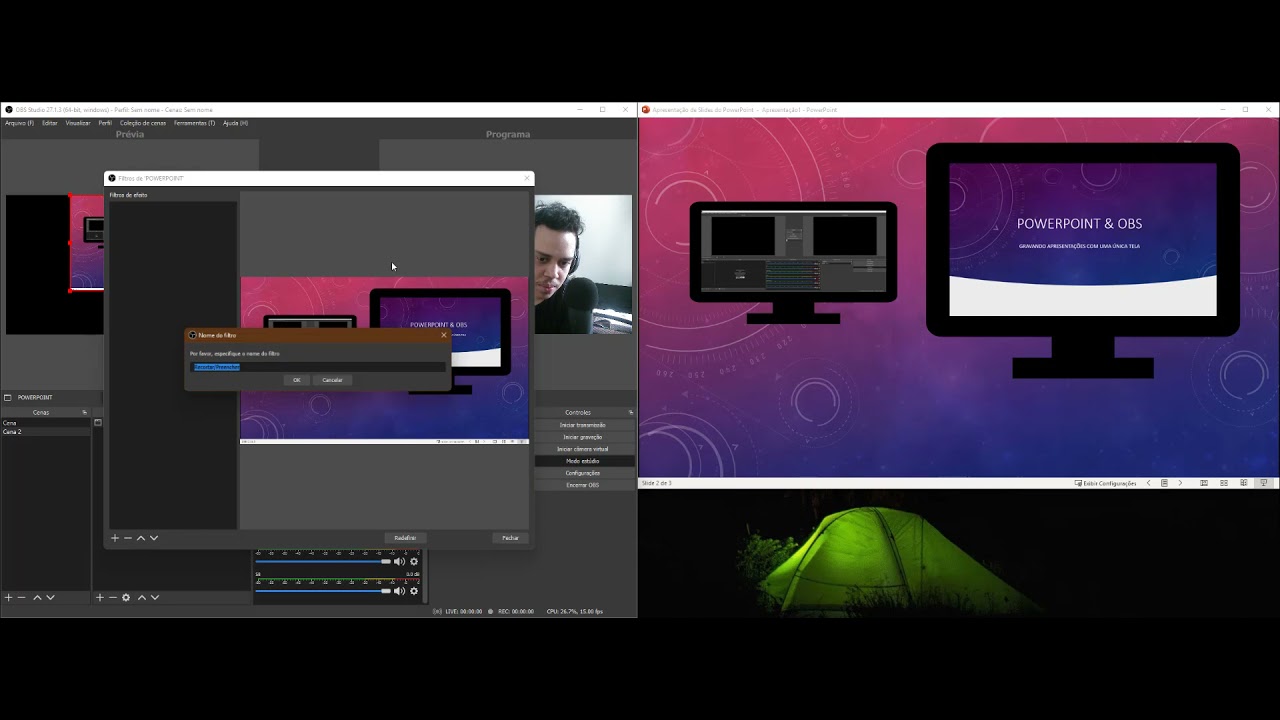This screenshot has width=1280, height=720.
Task: Open settings gear of lower audio channel
Action: click(414, 591)
